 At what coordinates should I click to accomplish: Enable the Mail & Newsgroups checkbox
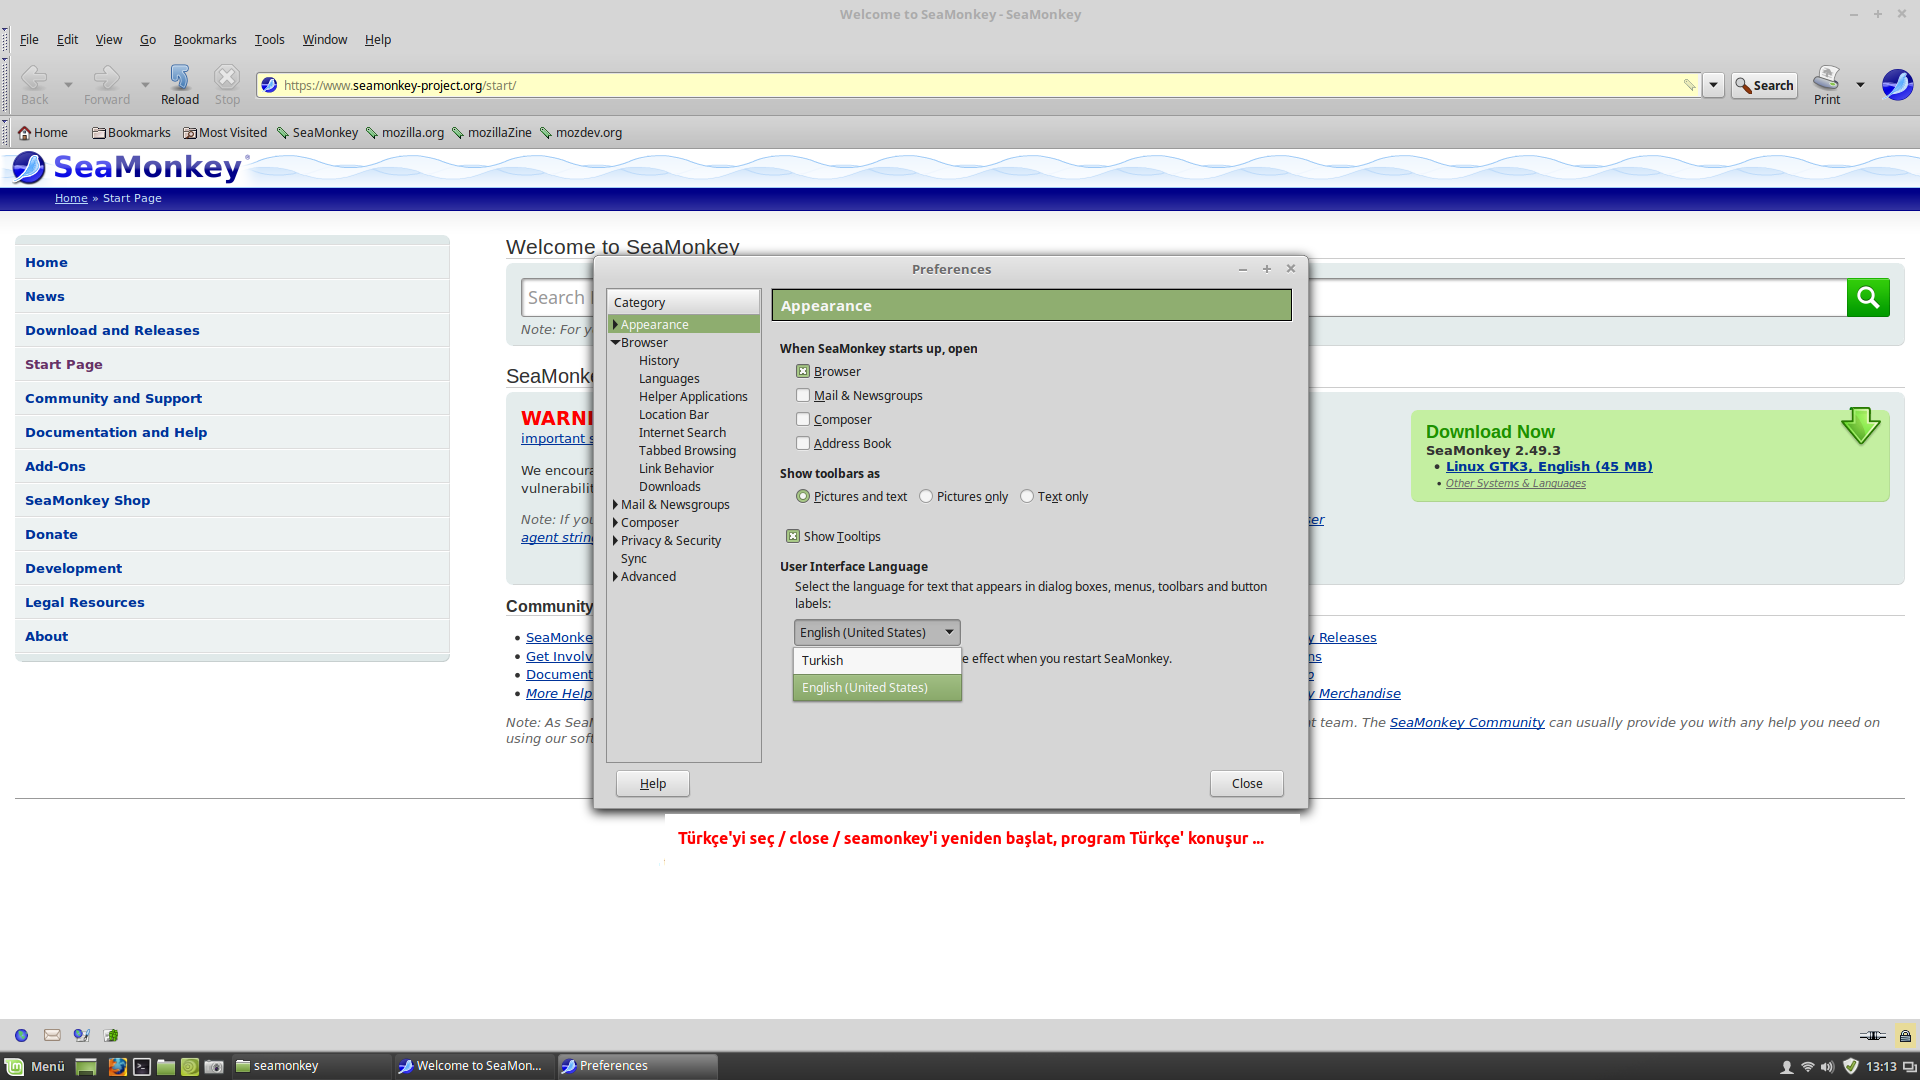[803, 395]
